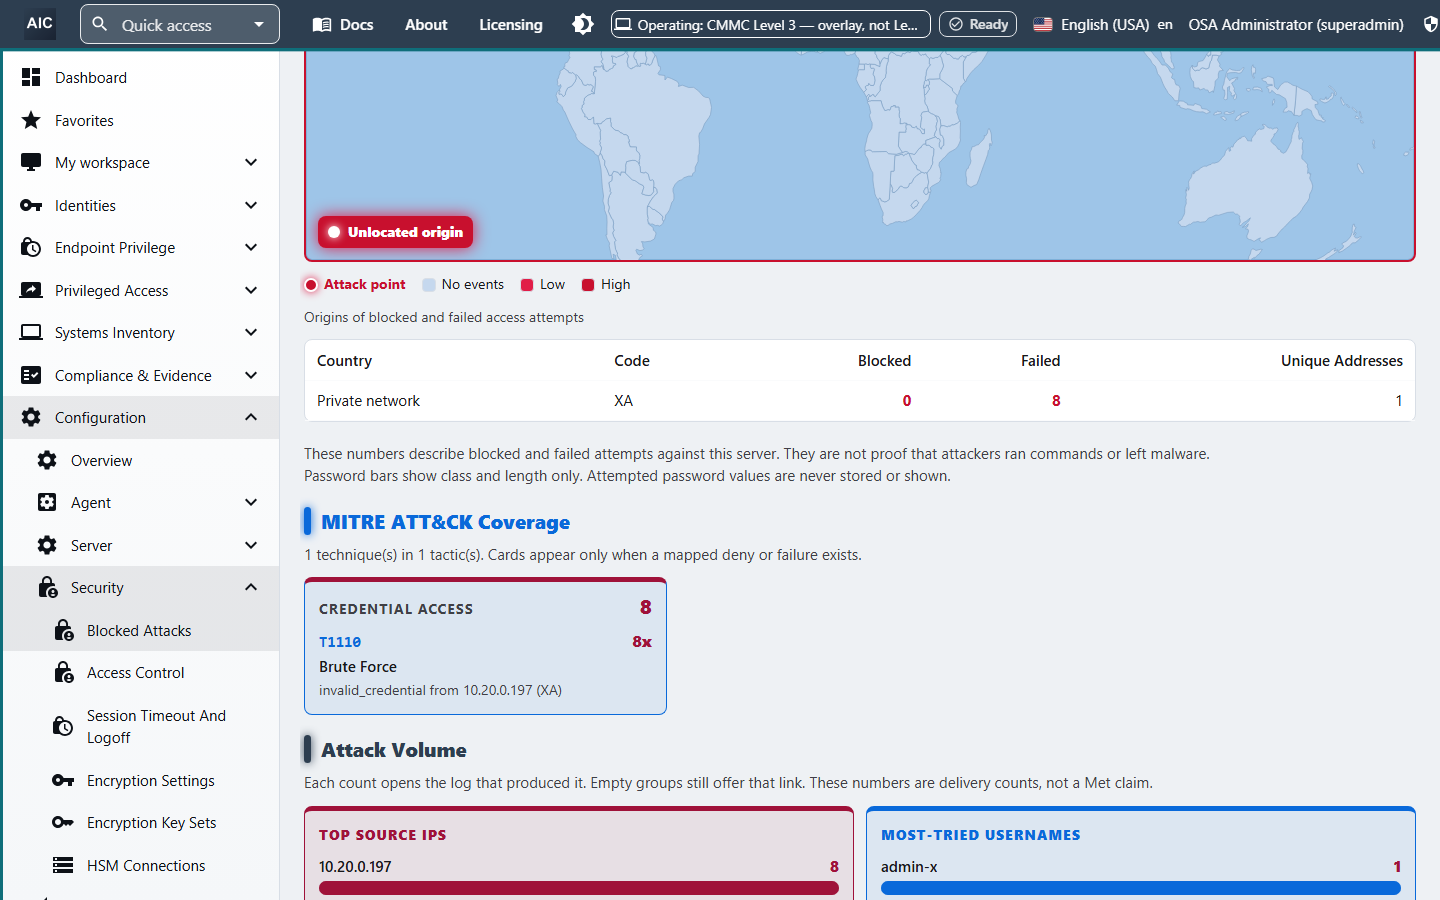Open the Quick access dropdown
This screenshot has height=900, width=1440.
tap(180, 24)
